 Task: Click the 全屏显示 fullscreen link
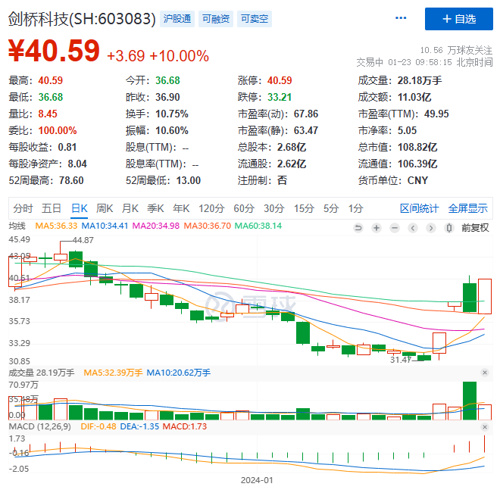(x=468, y=209)
